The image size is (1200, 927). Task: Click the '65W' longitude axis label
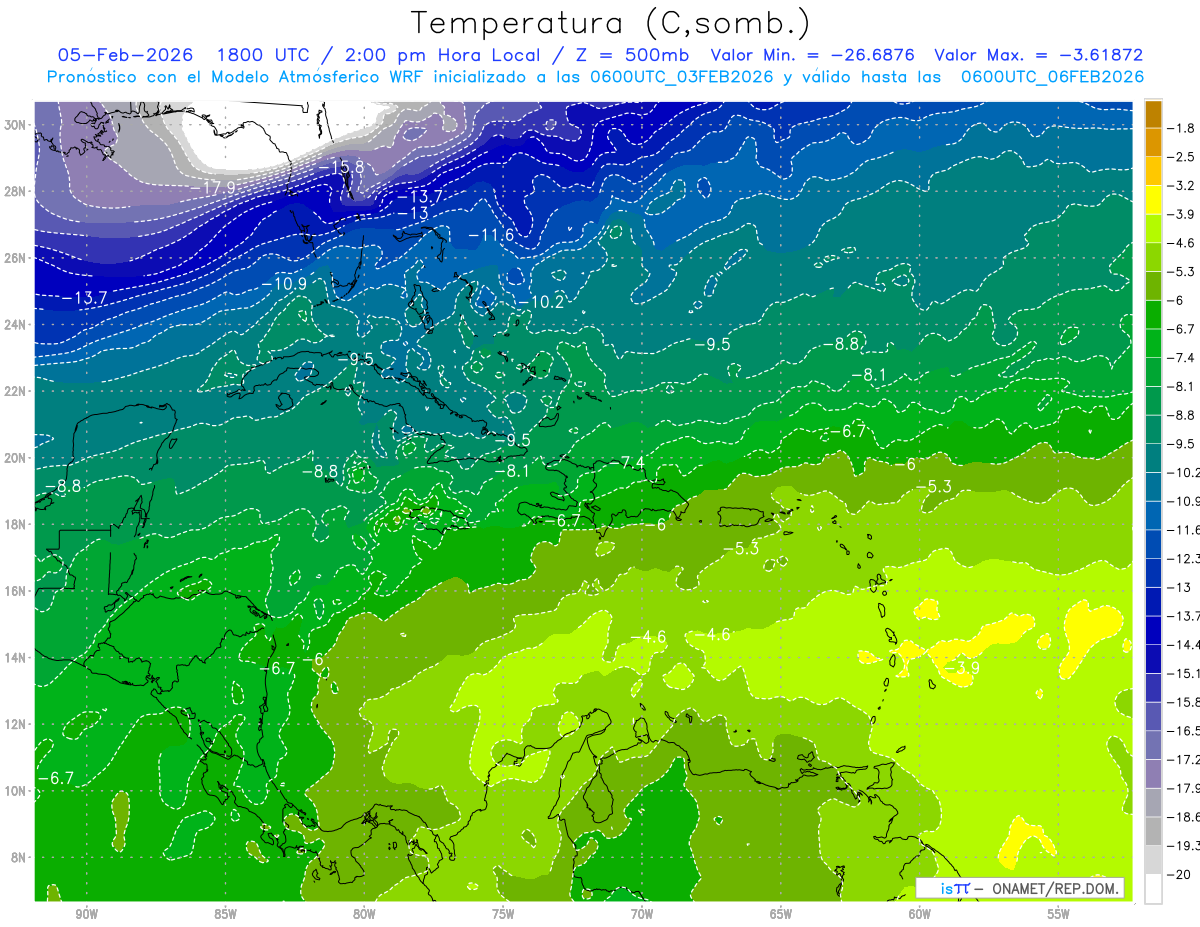tap(781, 915)
